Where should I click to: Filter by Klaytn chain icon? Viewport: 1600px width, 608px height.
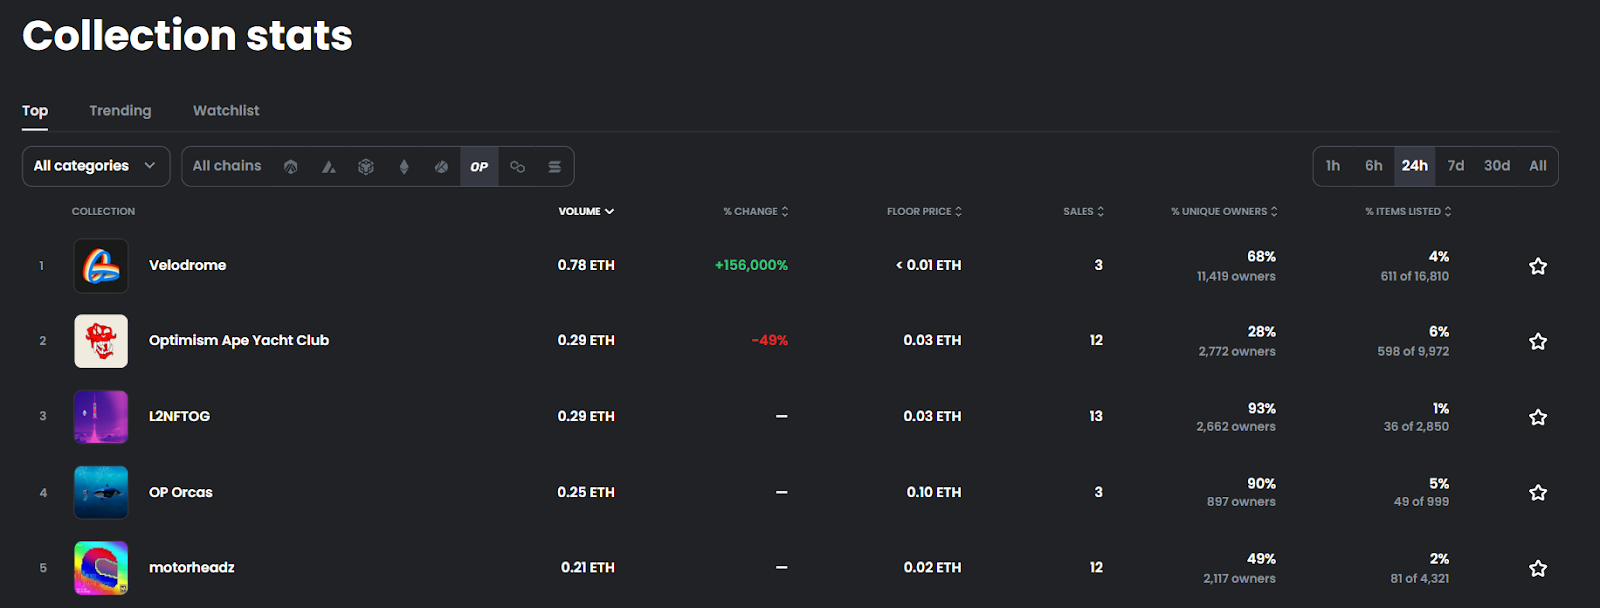click(x=441, y=167)
